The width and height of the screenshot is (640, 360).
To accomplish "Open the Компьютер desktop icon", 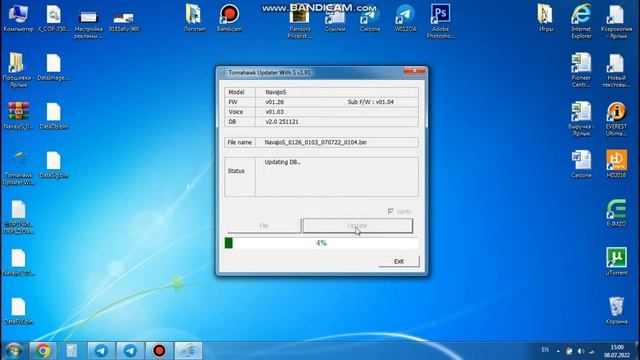I will [x=18, y=18].
